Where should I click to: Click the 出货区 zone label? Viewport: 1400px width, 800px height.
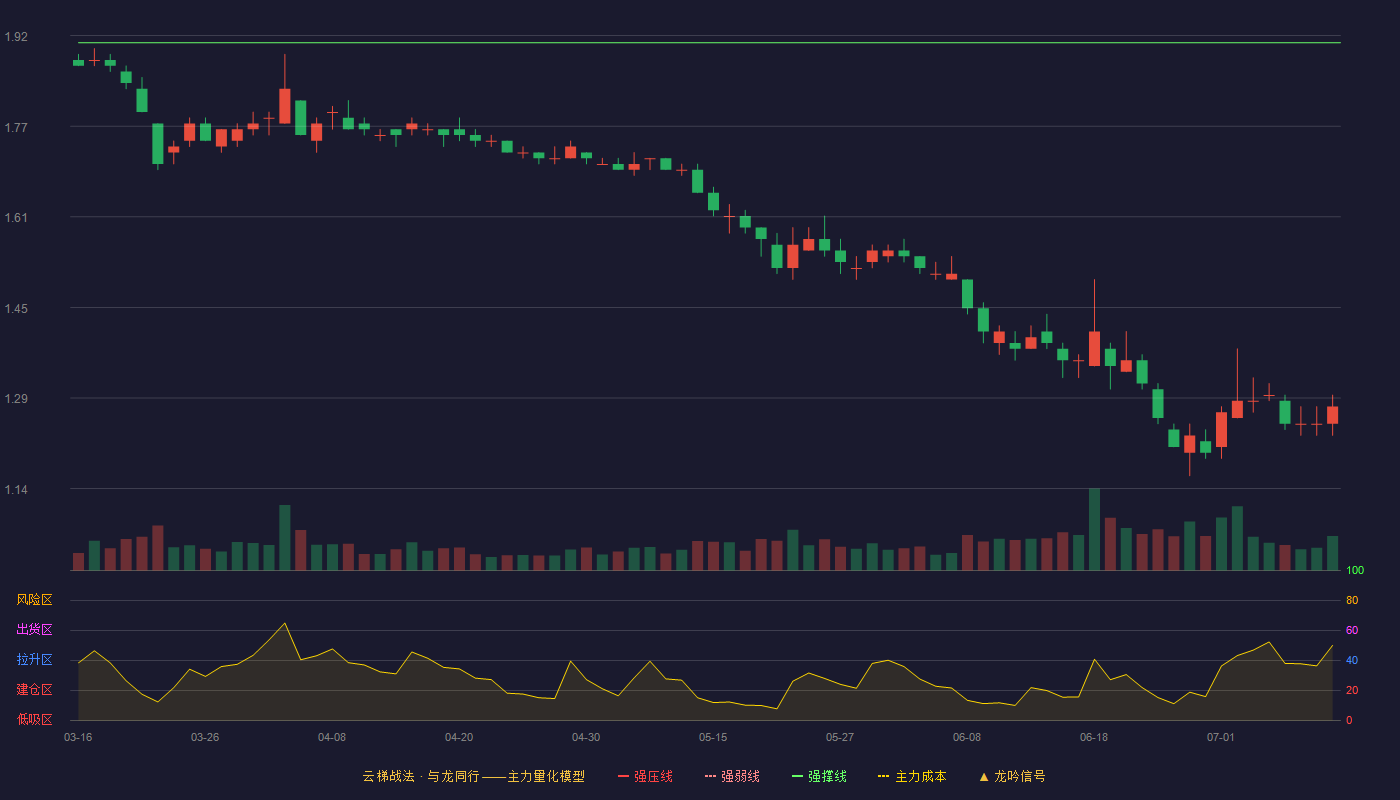pyautogui.click(x=34, y=630)
